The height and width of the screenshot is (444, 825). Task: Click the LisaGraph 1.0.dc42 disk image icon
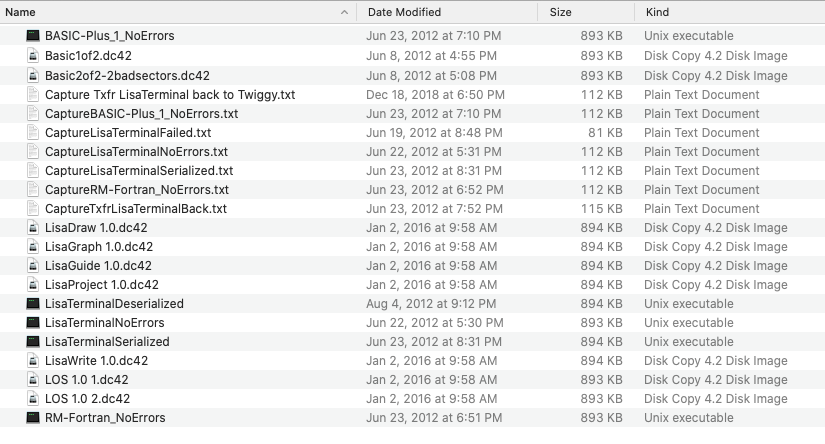coord(33,247)
